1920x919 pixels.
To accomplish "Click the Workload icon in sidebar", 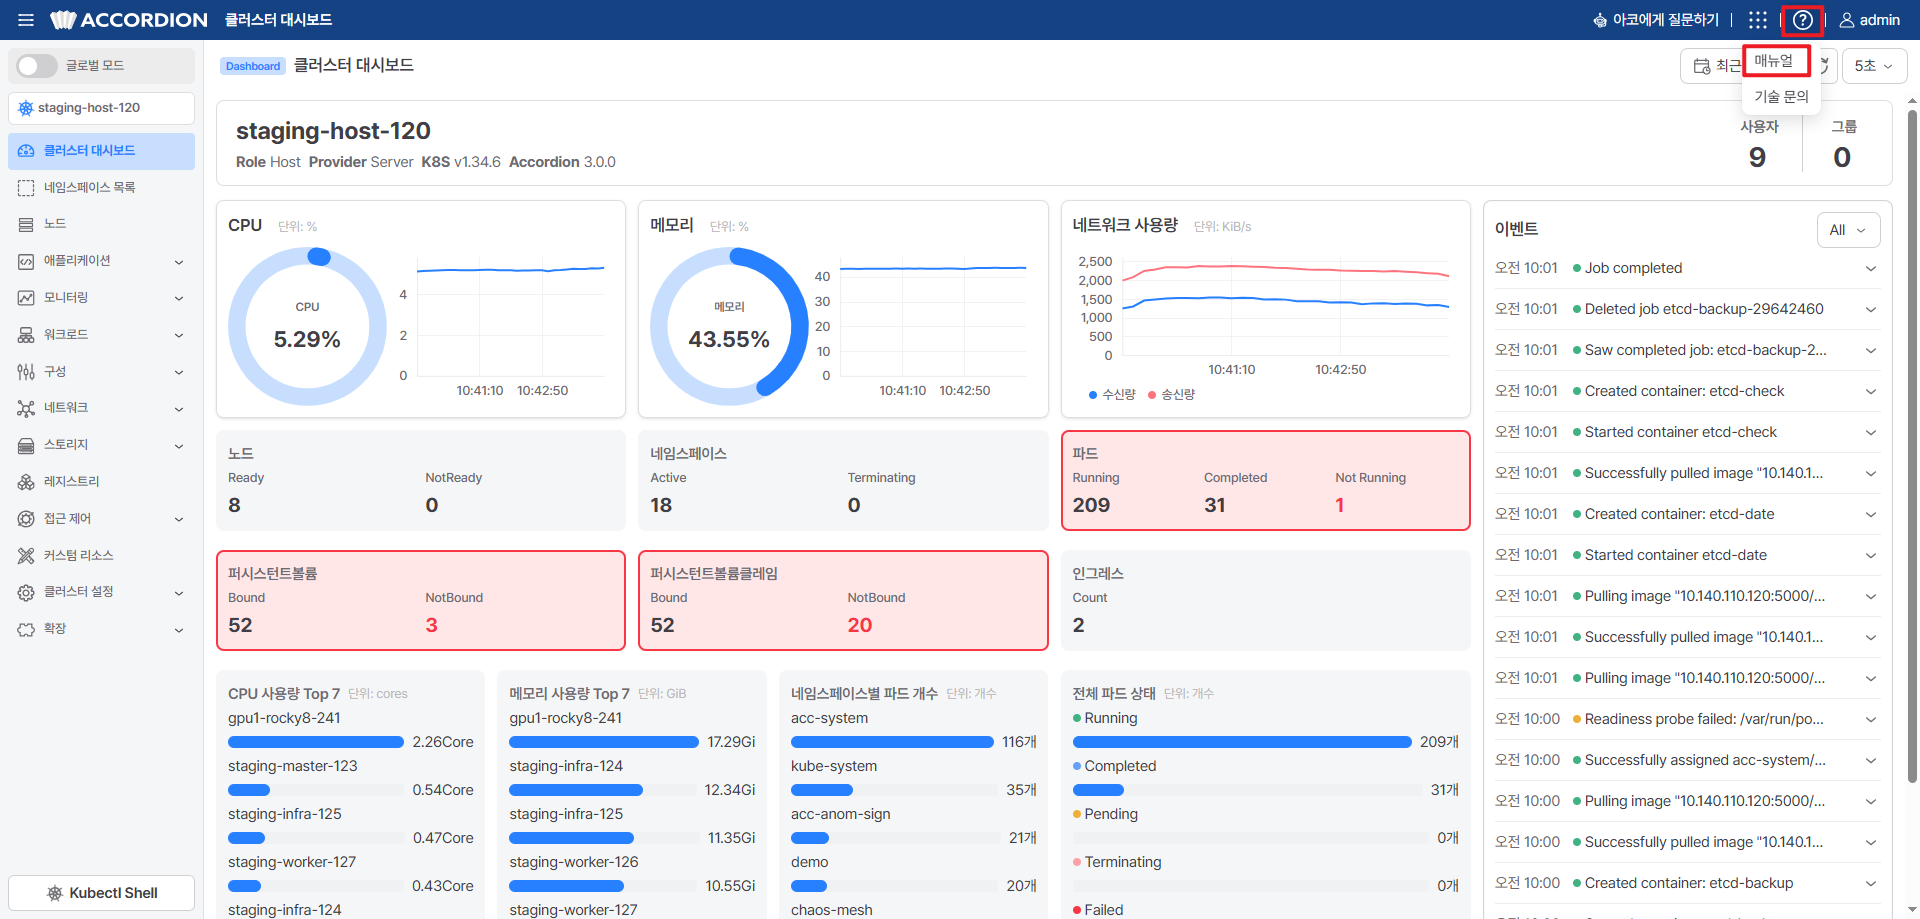I will pos(26,335).
